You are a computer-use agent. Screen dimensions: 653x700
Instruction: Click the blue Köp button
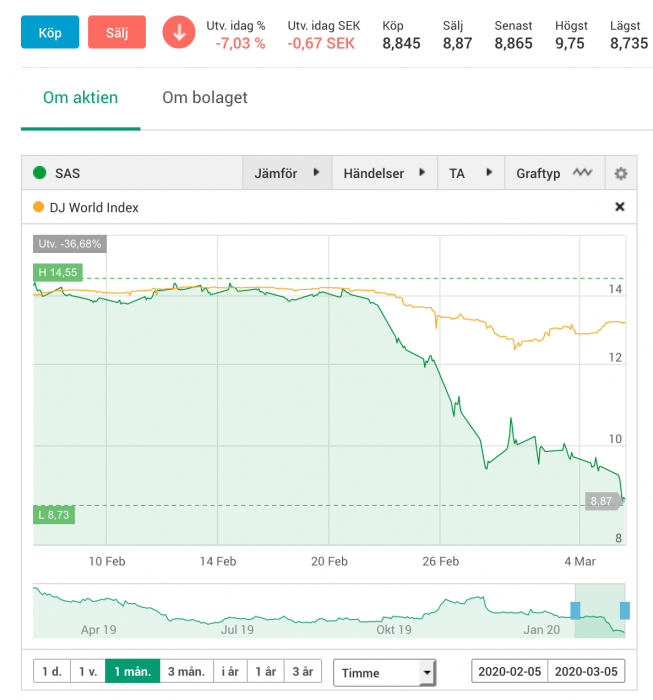pyautogui.click(x=50, y=32)
